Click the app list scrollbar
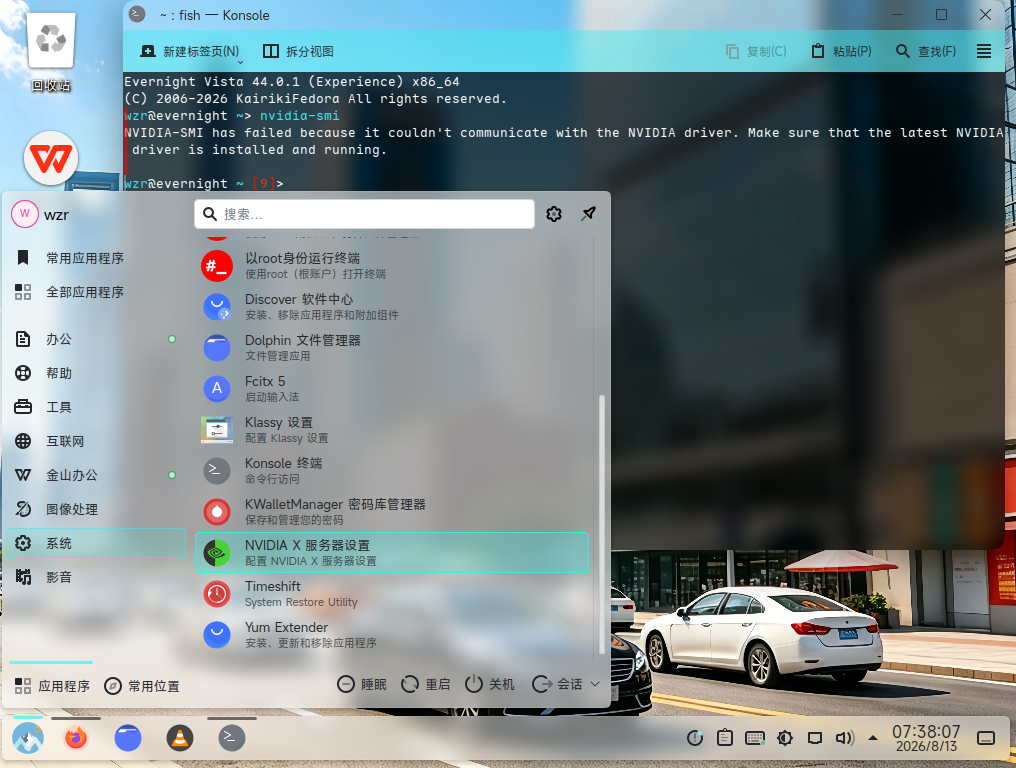Screen dimensions: 1016x768 pyautogui.click(x=601, y=525)
